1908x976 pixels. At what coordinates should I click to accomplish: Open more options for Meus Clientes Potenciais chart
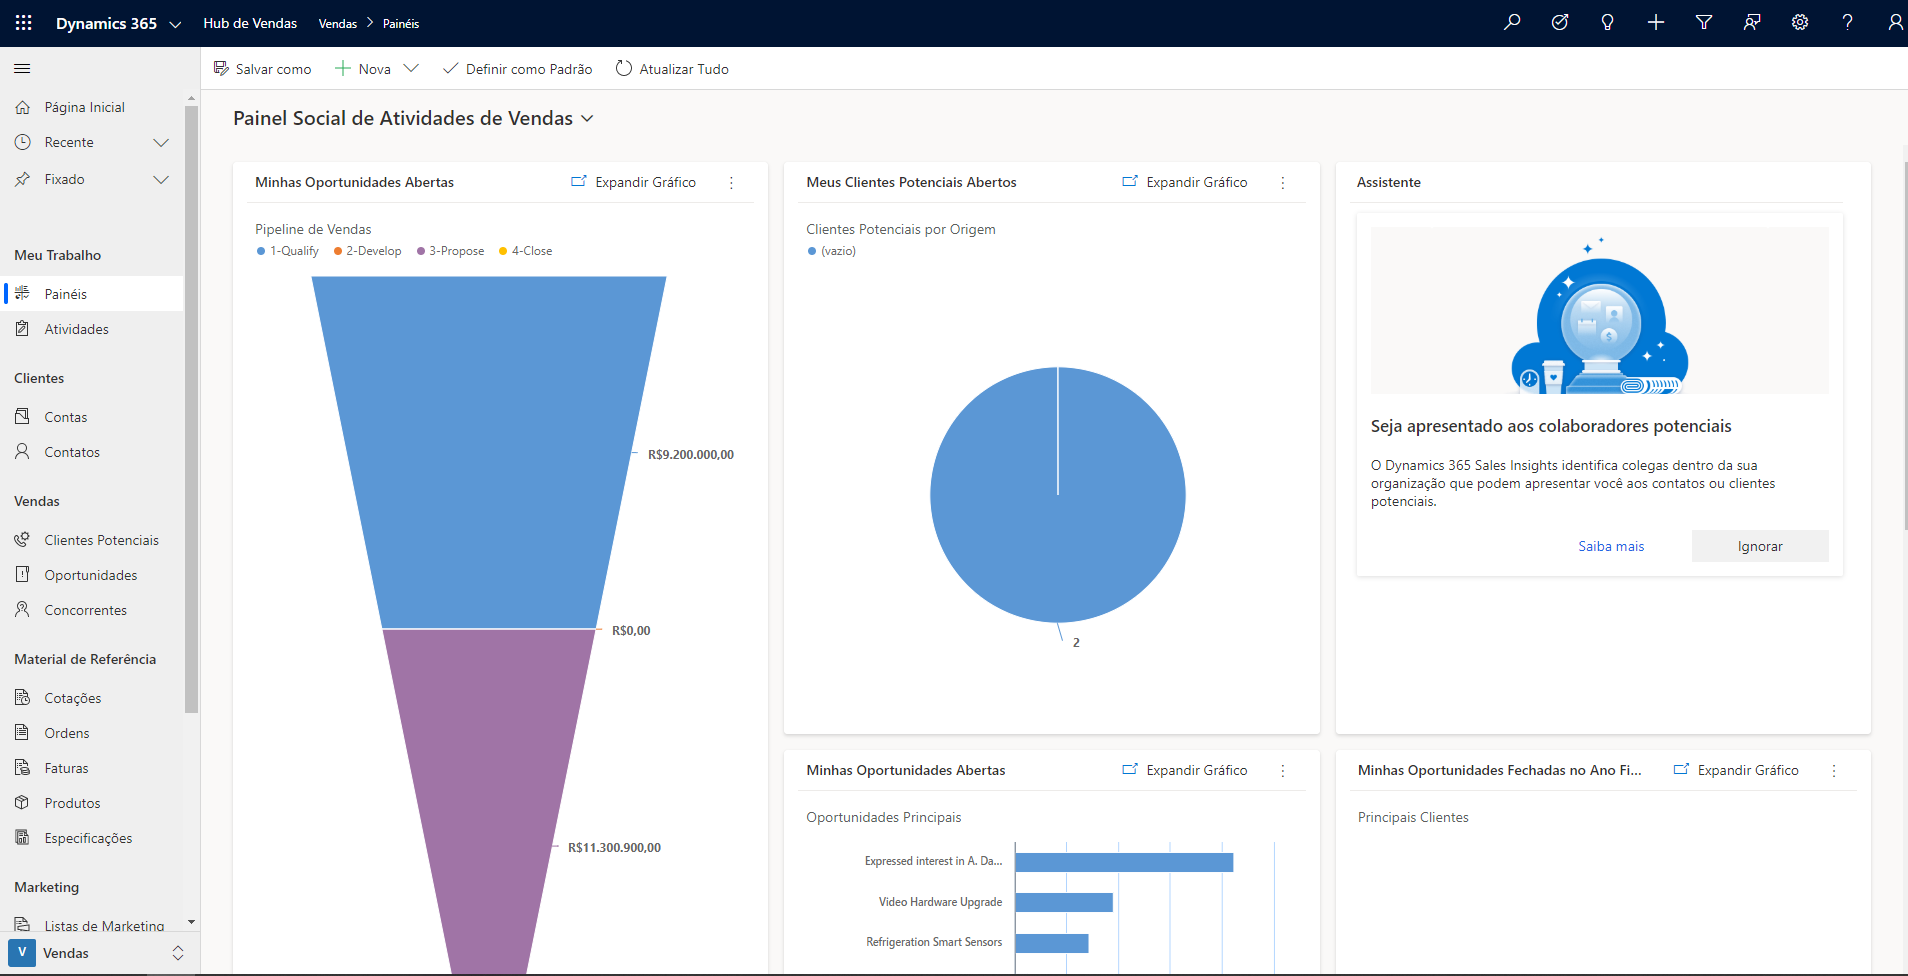coord(1283,182)
